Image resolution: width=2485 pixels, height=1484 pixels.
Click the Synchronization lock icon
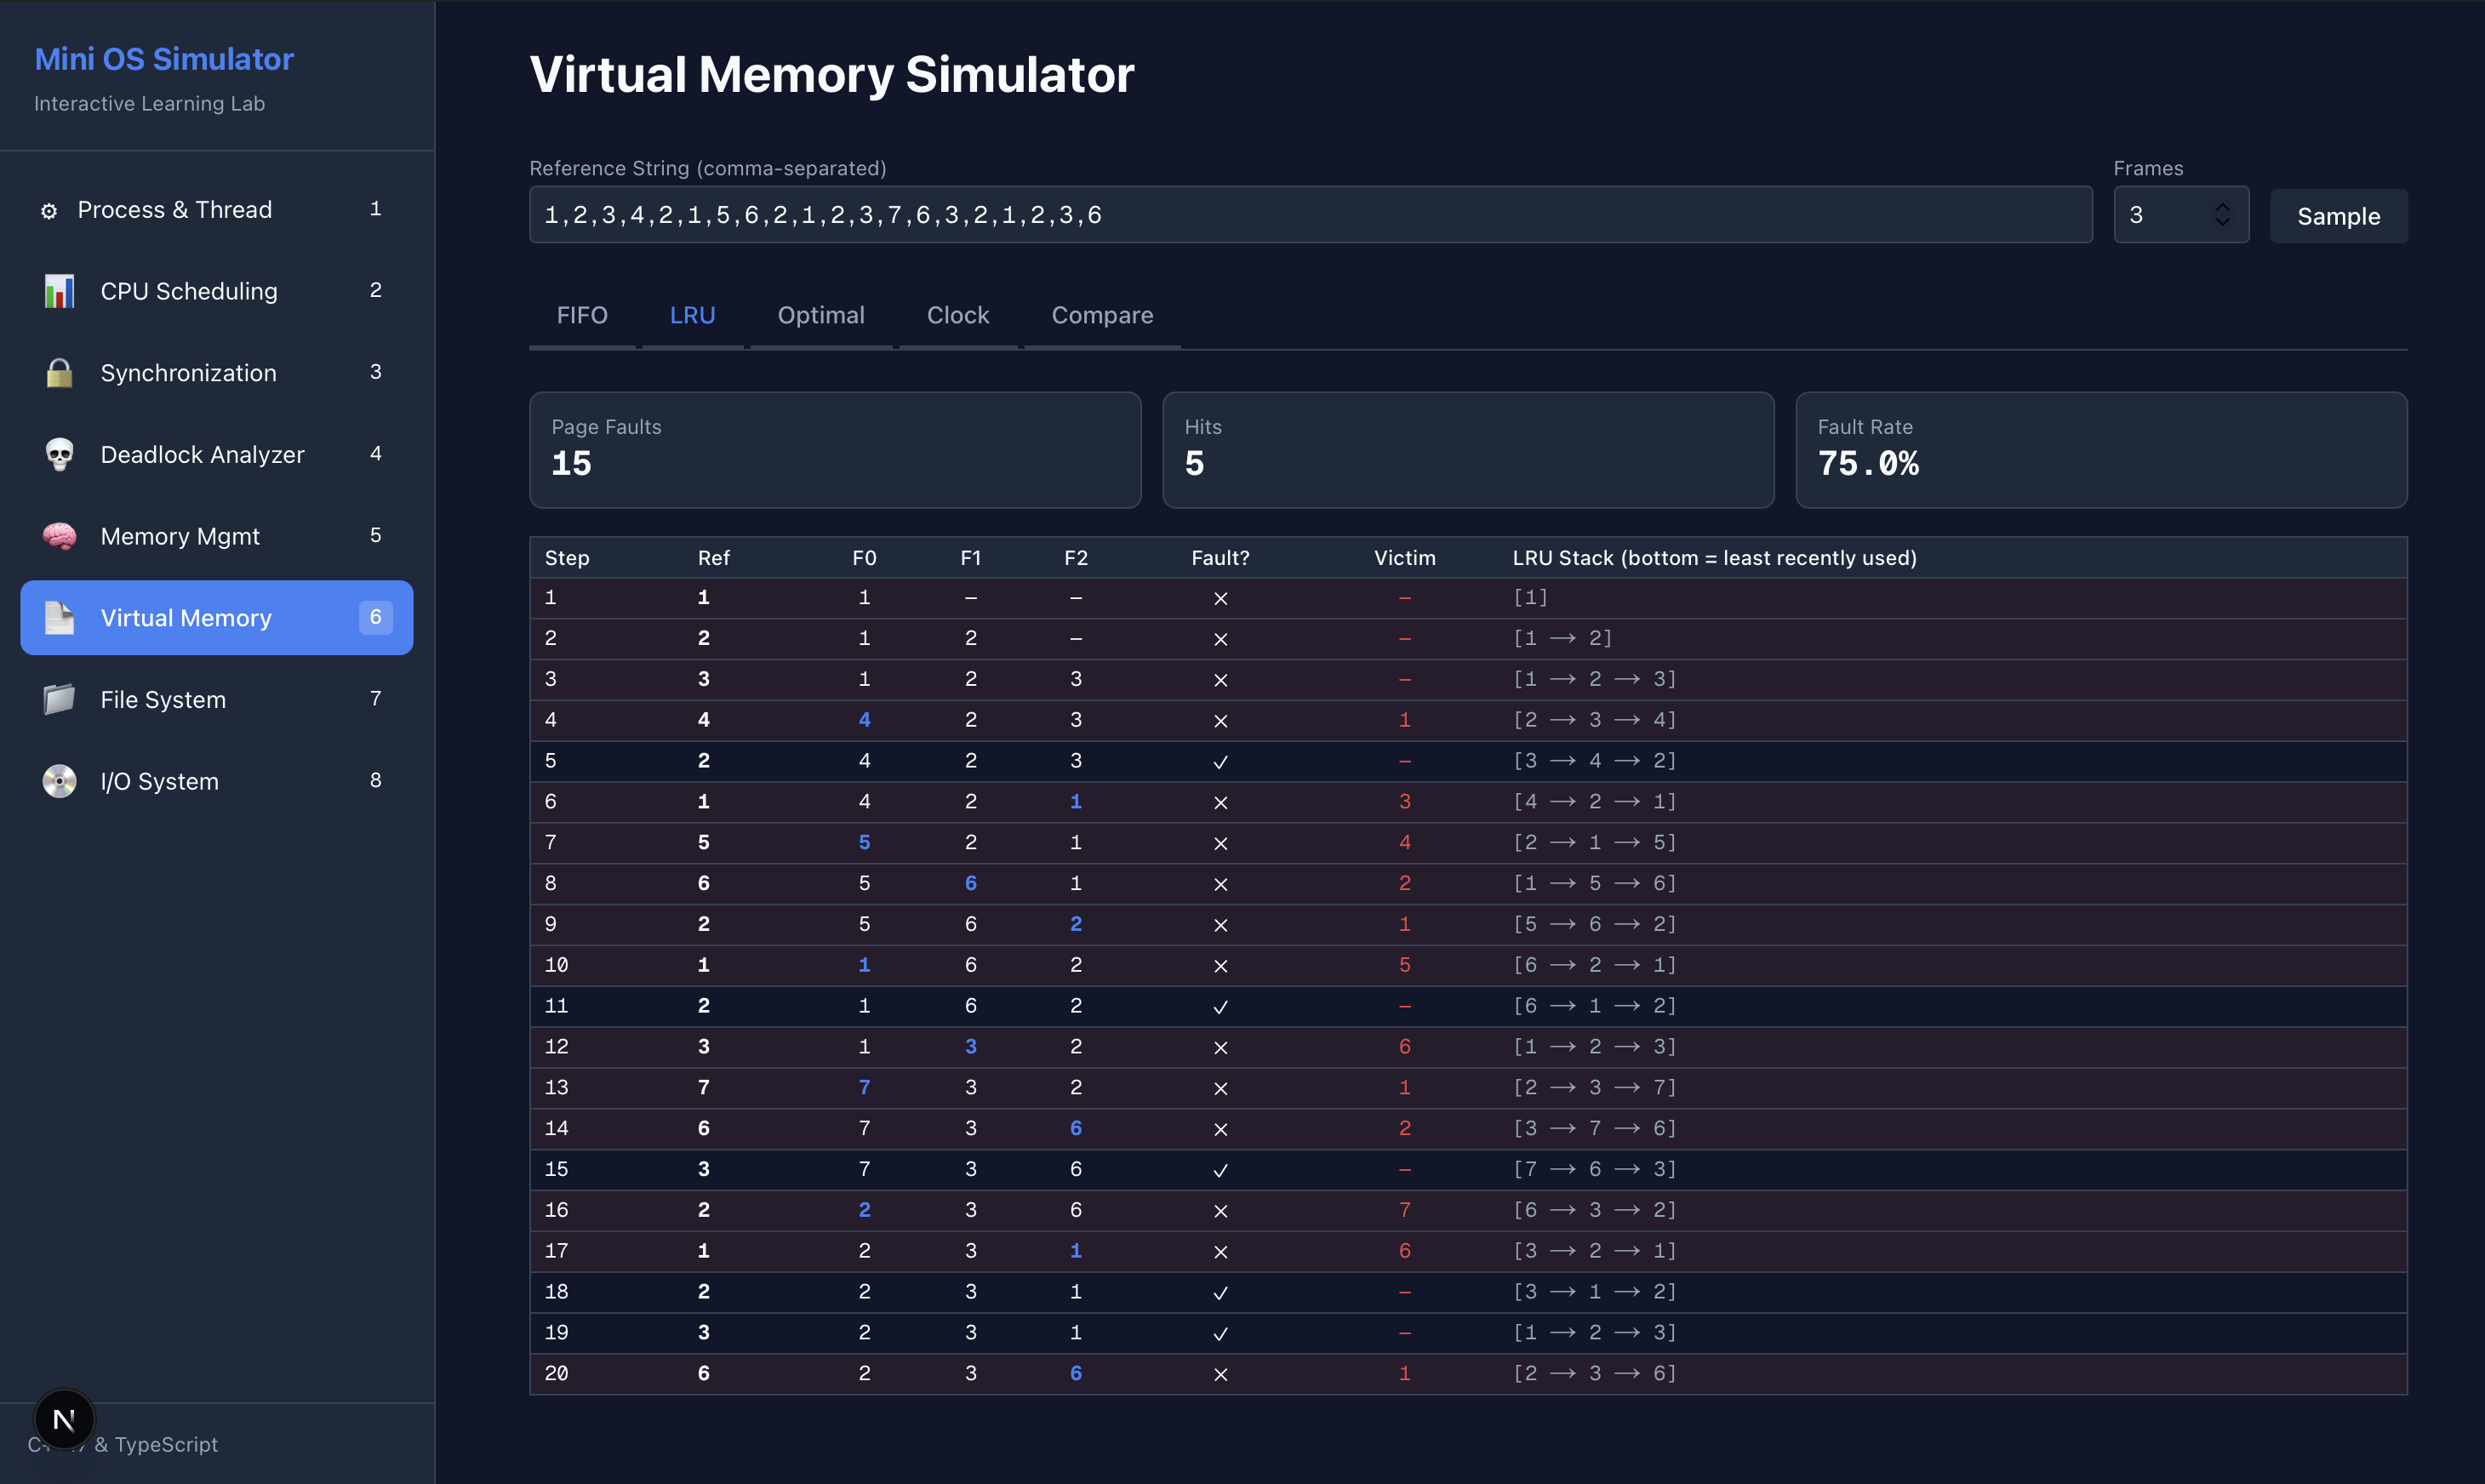pyautogui.click(x=59, y=372)
